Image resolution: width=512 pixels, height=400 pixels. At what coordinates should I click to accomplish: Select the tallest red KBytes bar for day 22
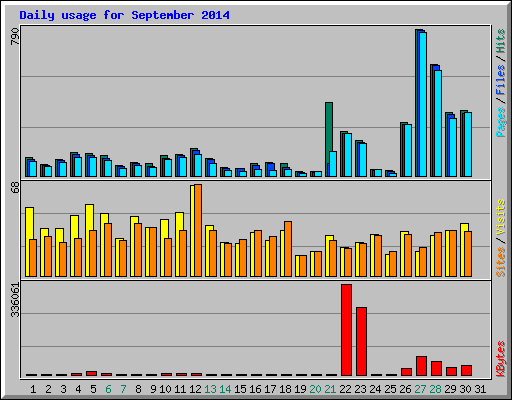pos(346,330)
